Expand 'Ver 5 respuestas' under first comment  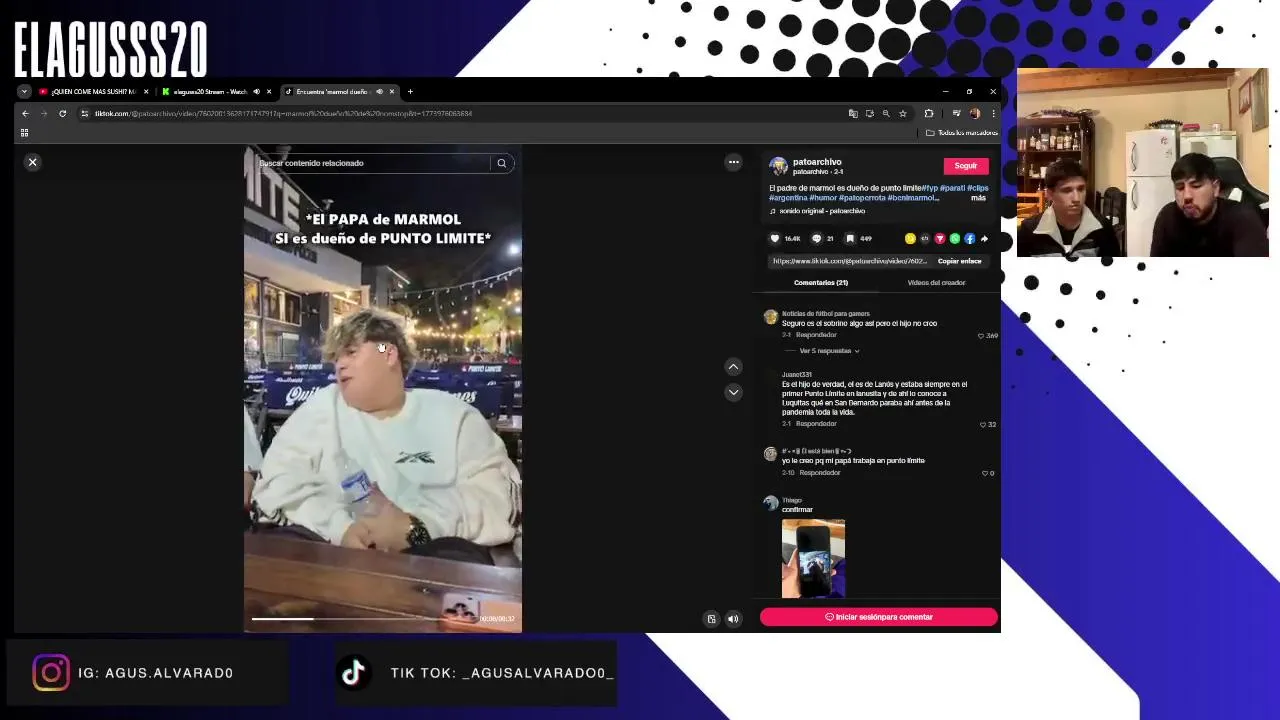pos(828,351)
